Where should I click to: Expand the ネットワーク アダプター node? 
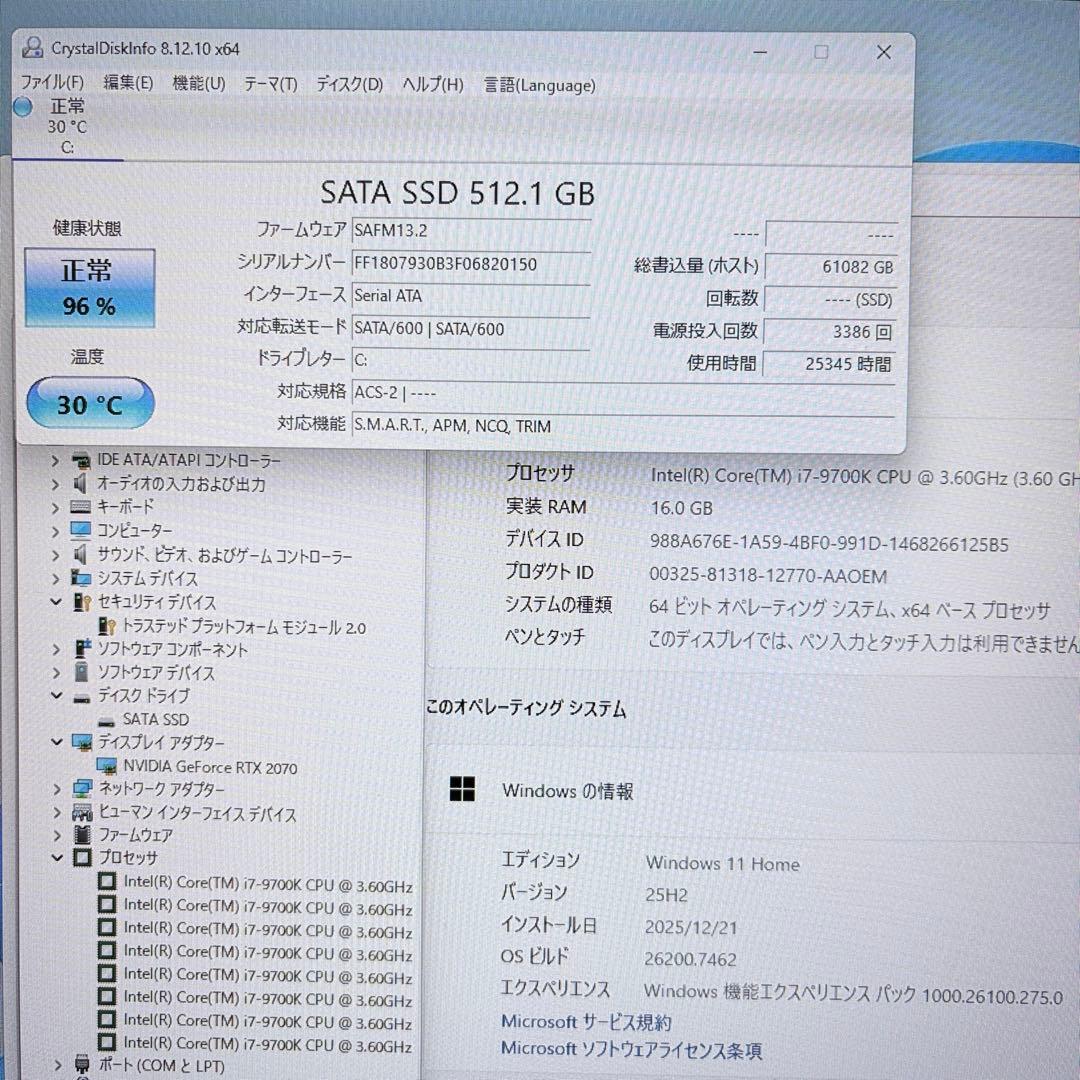click(56, 789)
